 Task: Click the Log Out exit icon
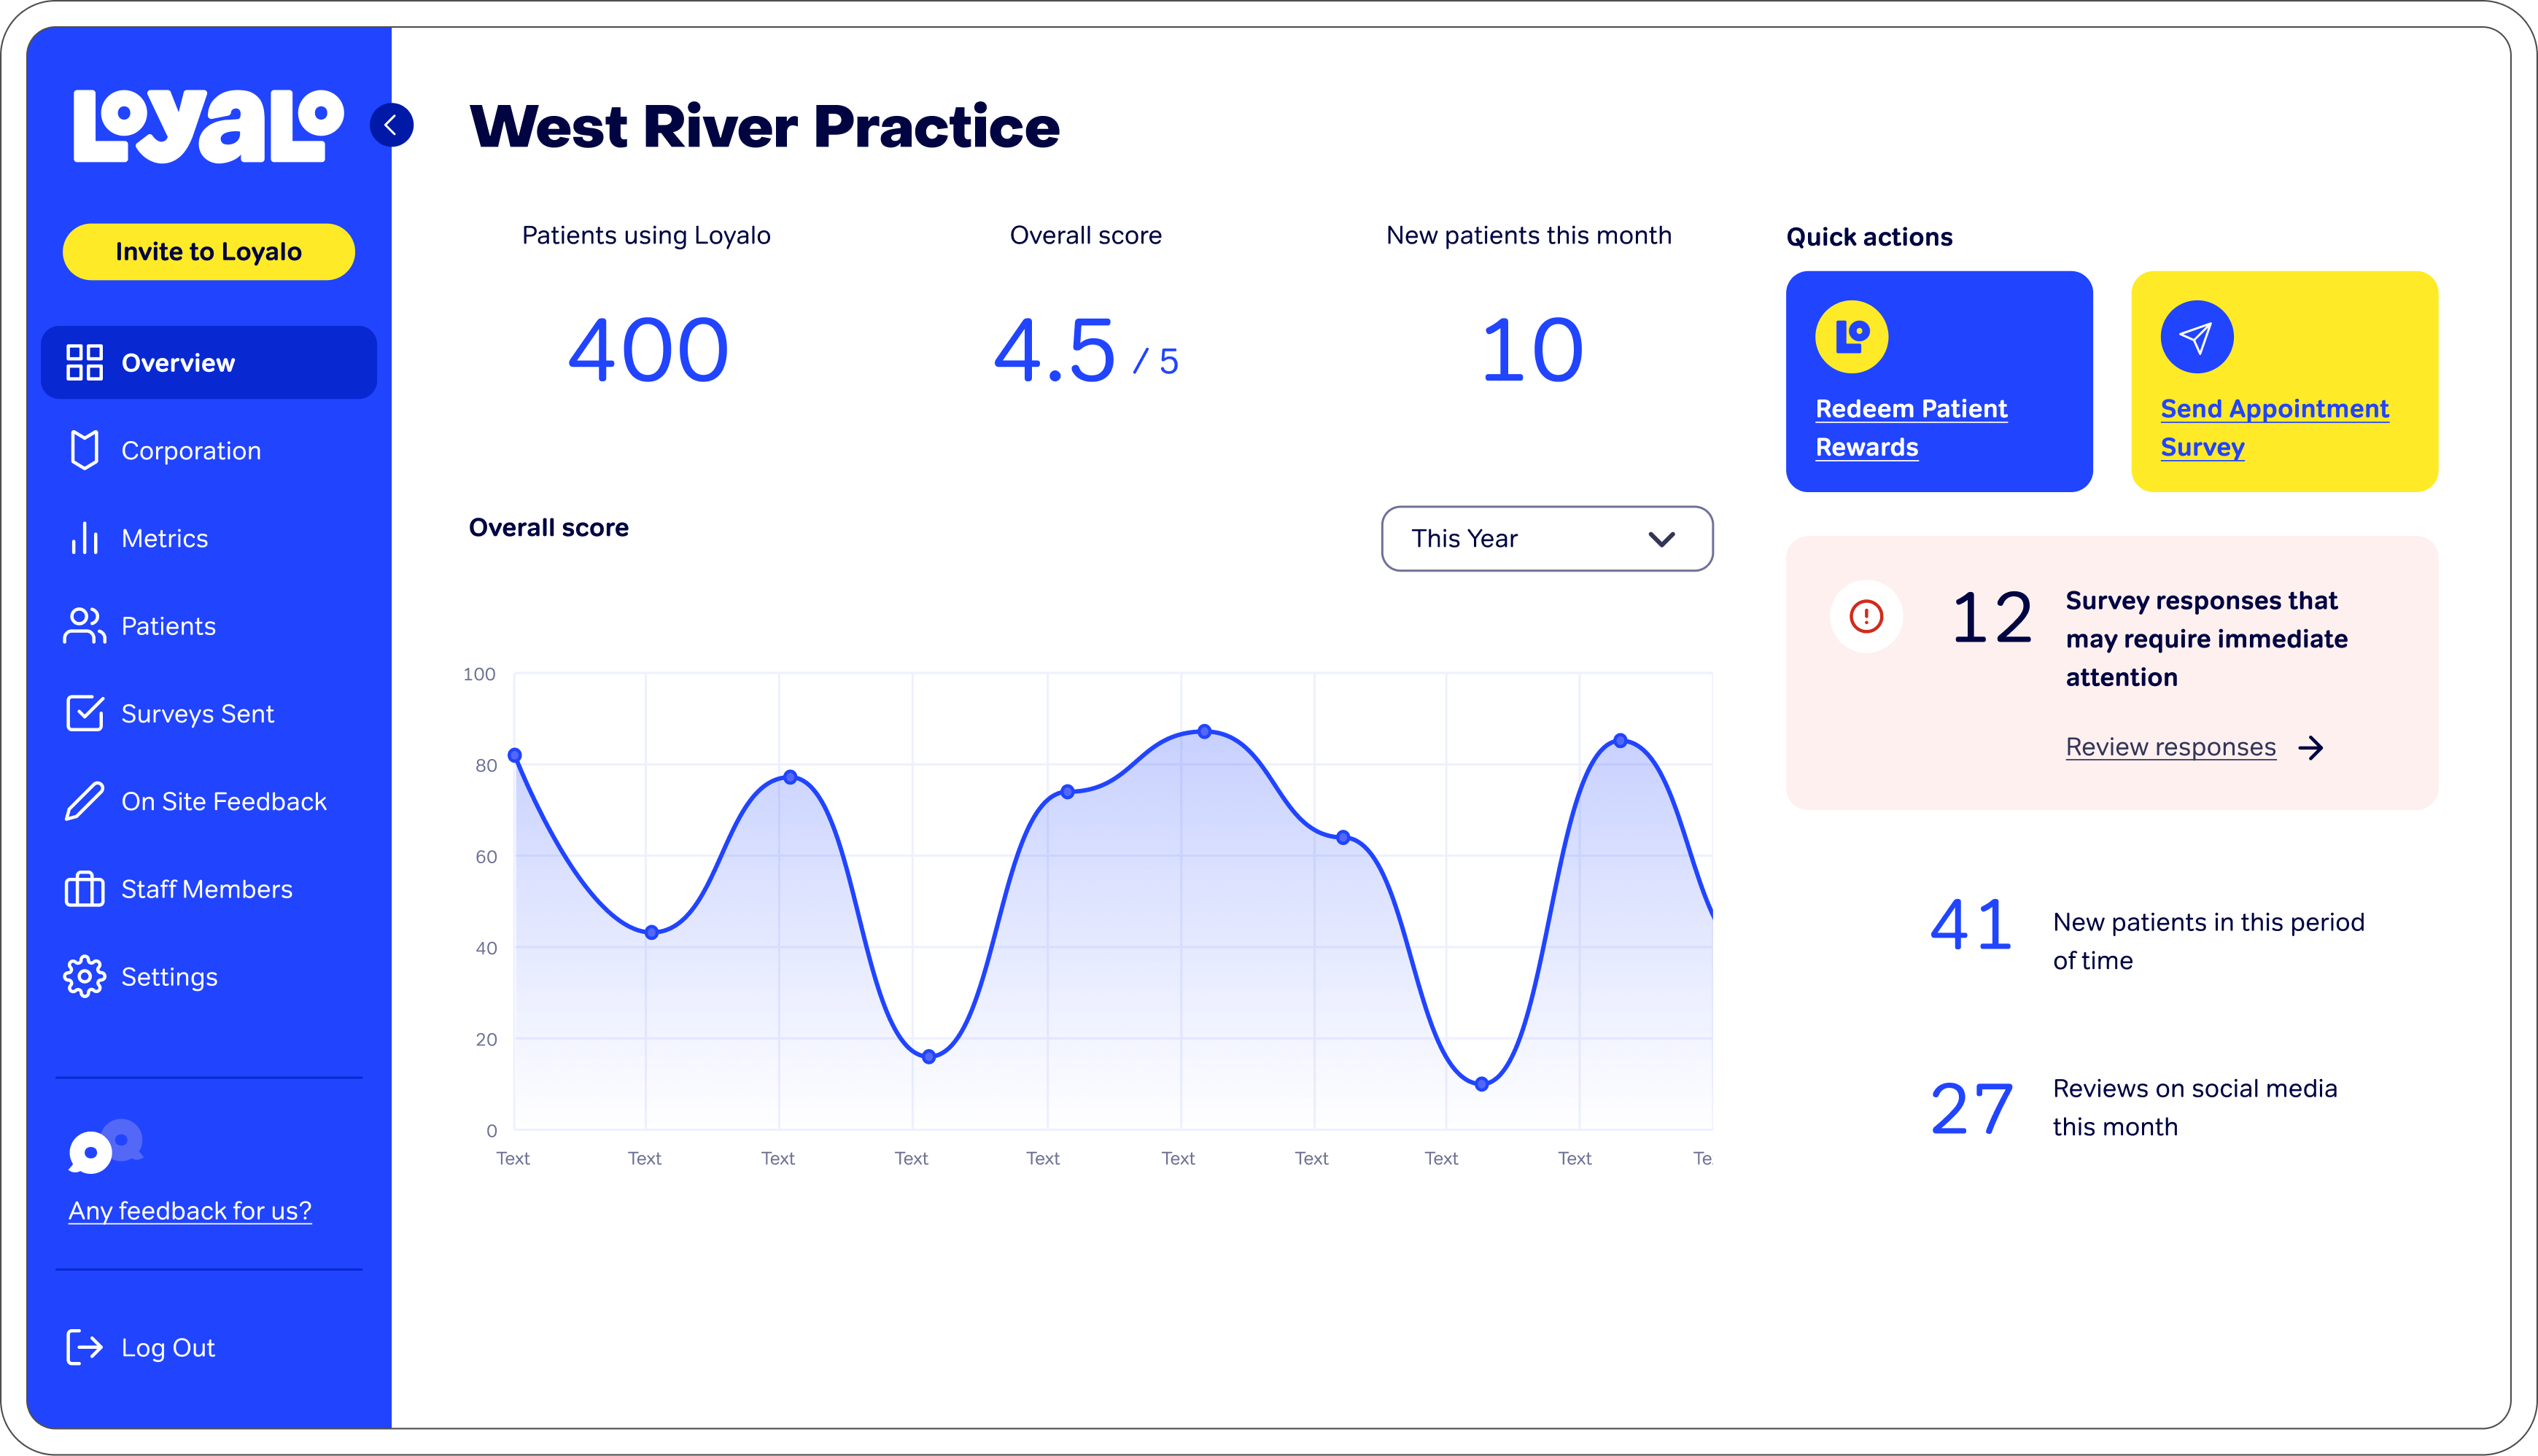(x=85, y=1347)
